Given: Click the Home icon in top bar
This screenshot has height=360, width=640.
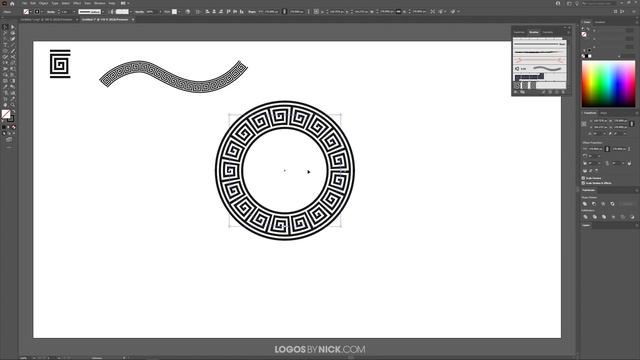Looking at the screenshot, I should click(12, 3).
